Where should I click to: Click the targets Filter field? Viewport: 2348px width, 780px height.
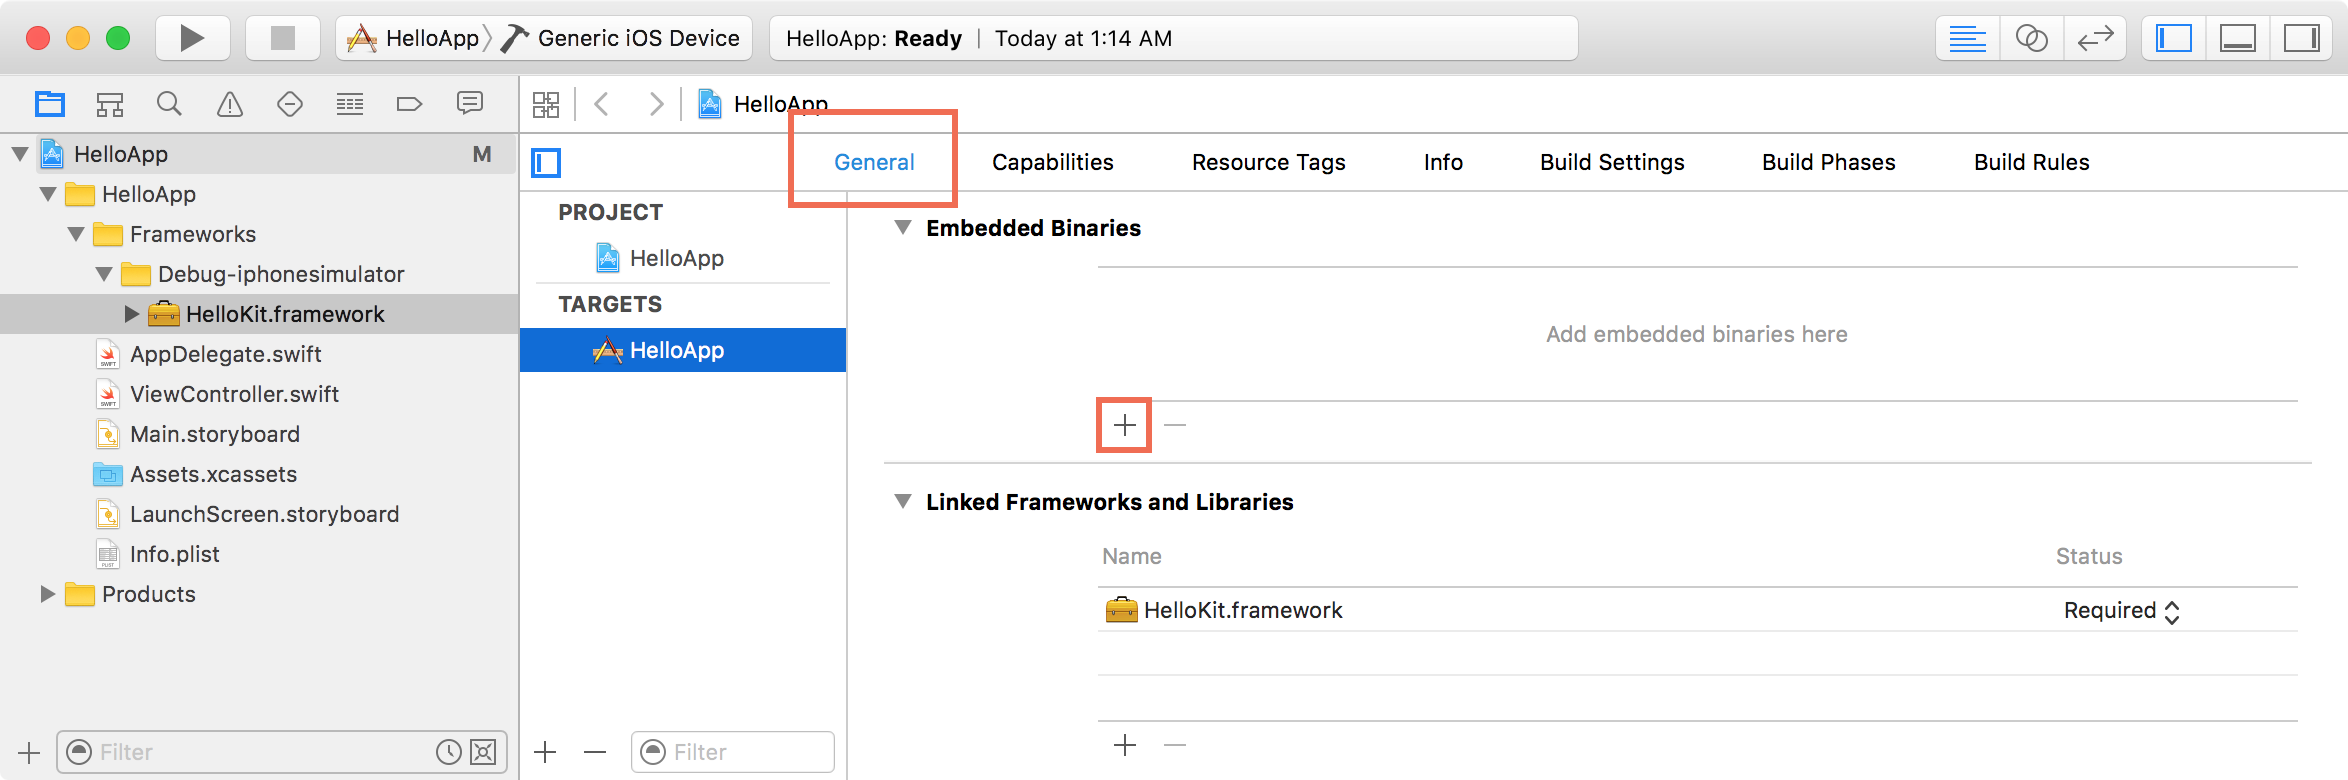pos(733,752)
